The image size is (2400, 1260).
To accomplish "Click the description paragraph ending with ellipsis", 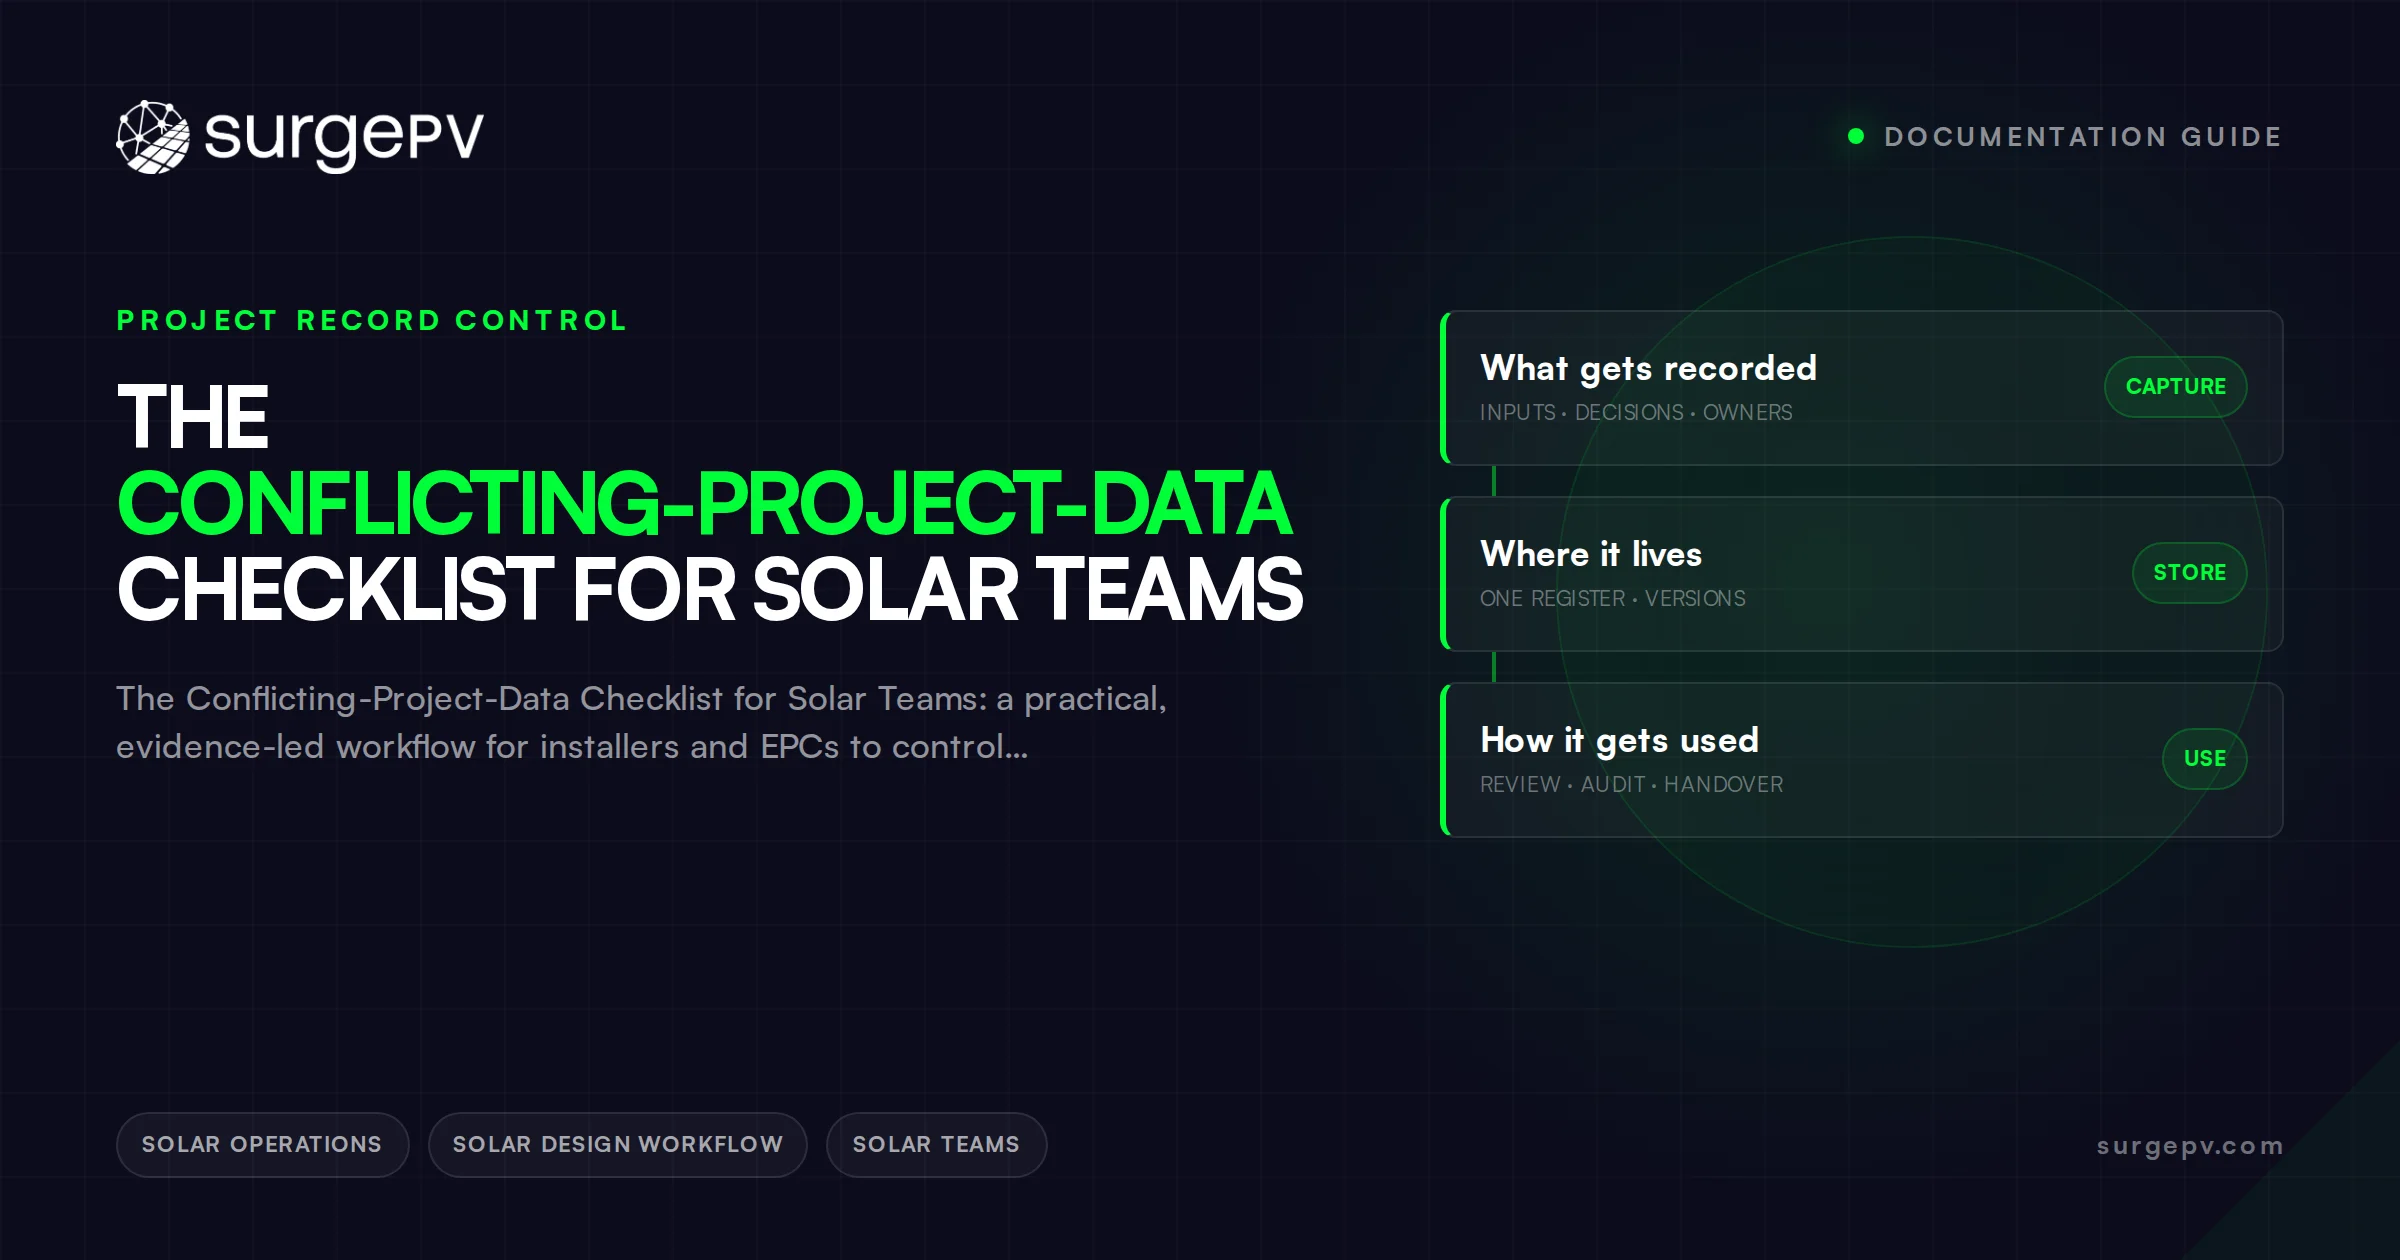I will tap(642, 723).
